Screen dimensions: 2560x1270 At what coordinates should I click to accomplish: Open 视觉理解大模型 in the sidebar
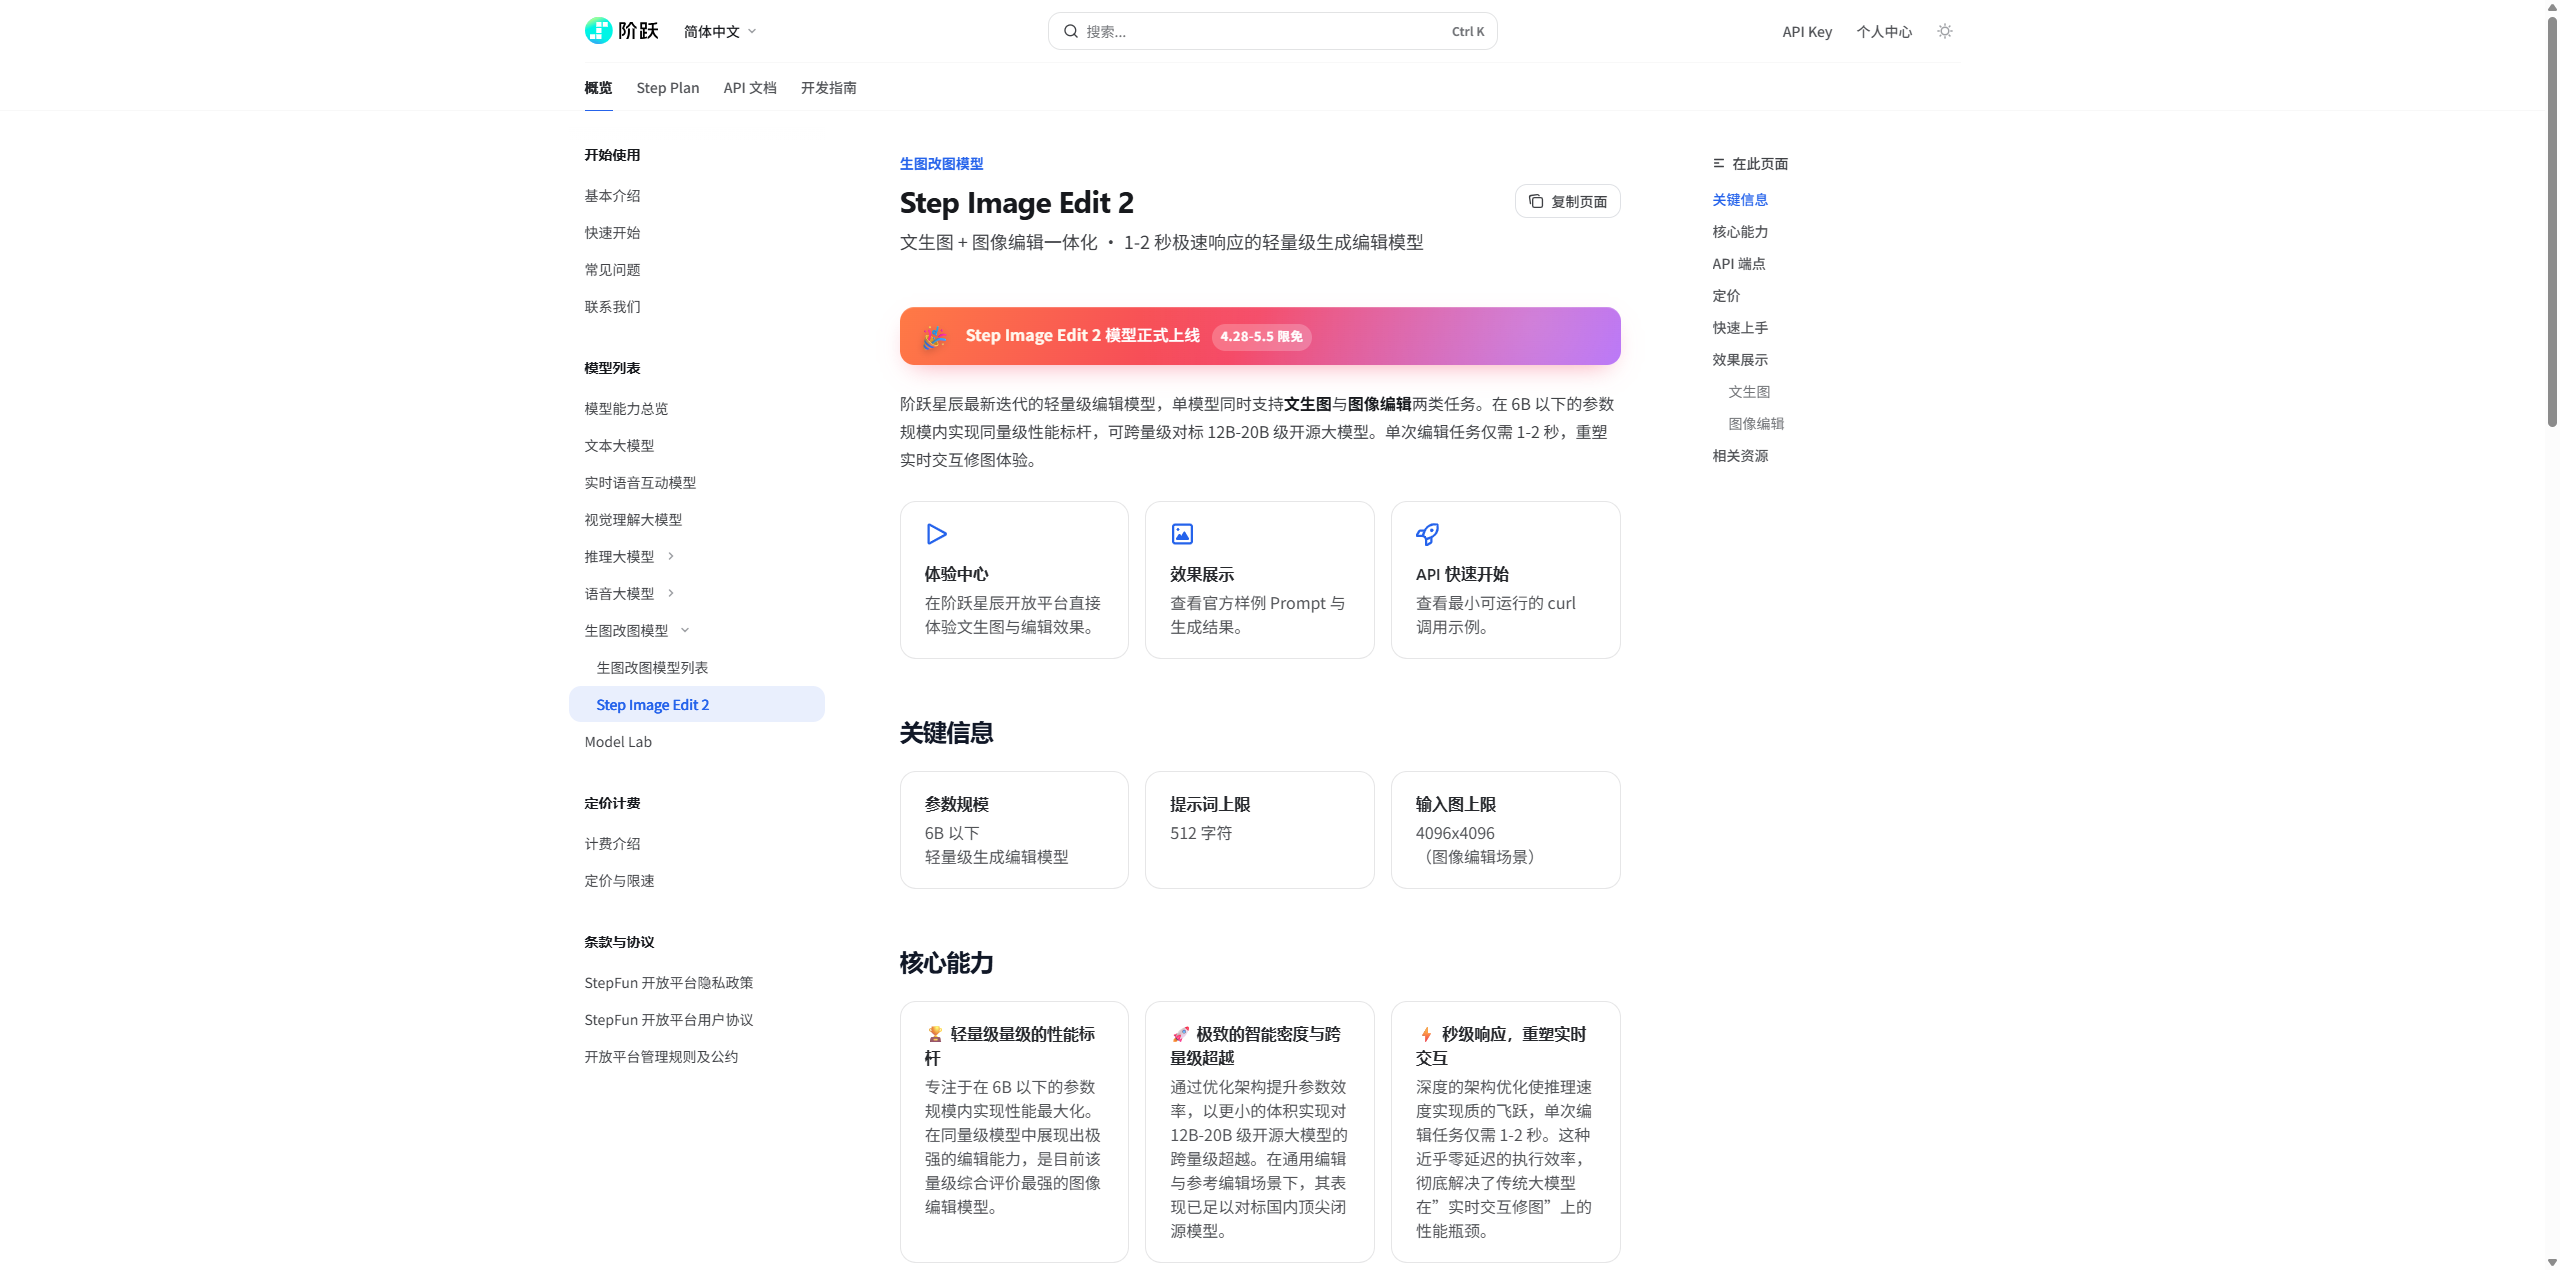633,520
